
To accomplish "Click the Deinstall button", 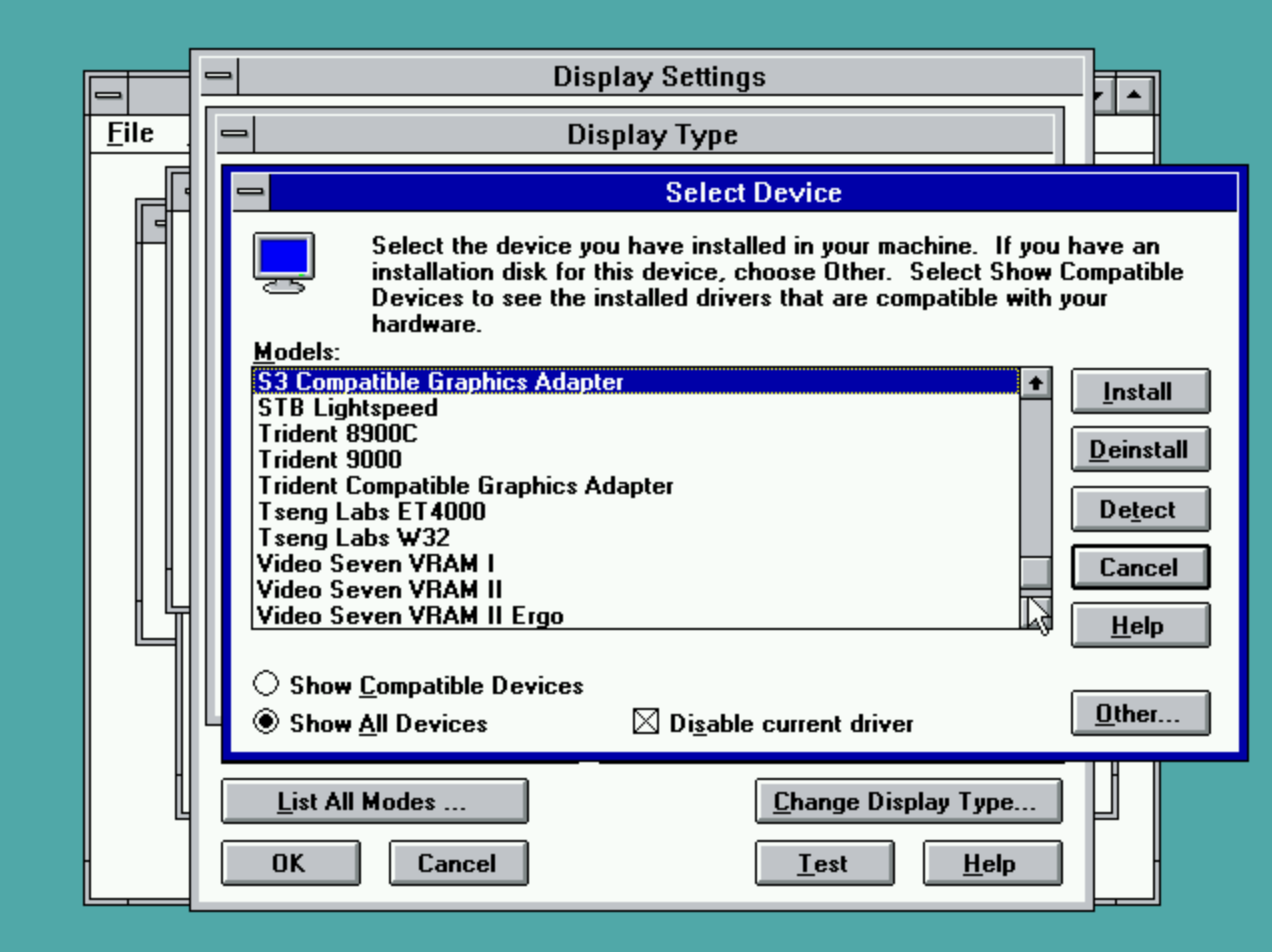I will (x=1139, y=450).
